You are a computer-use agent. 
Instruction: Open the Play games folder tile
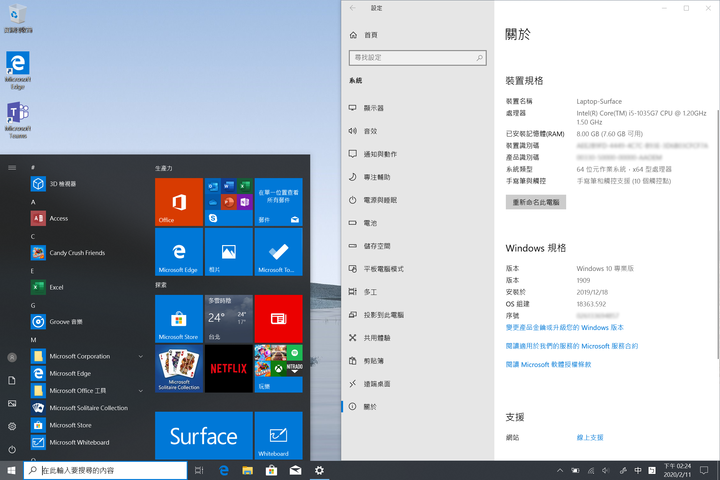coord(278,368)
